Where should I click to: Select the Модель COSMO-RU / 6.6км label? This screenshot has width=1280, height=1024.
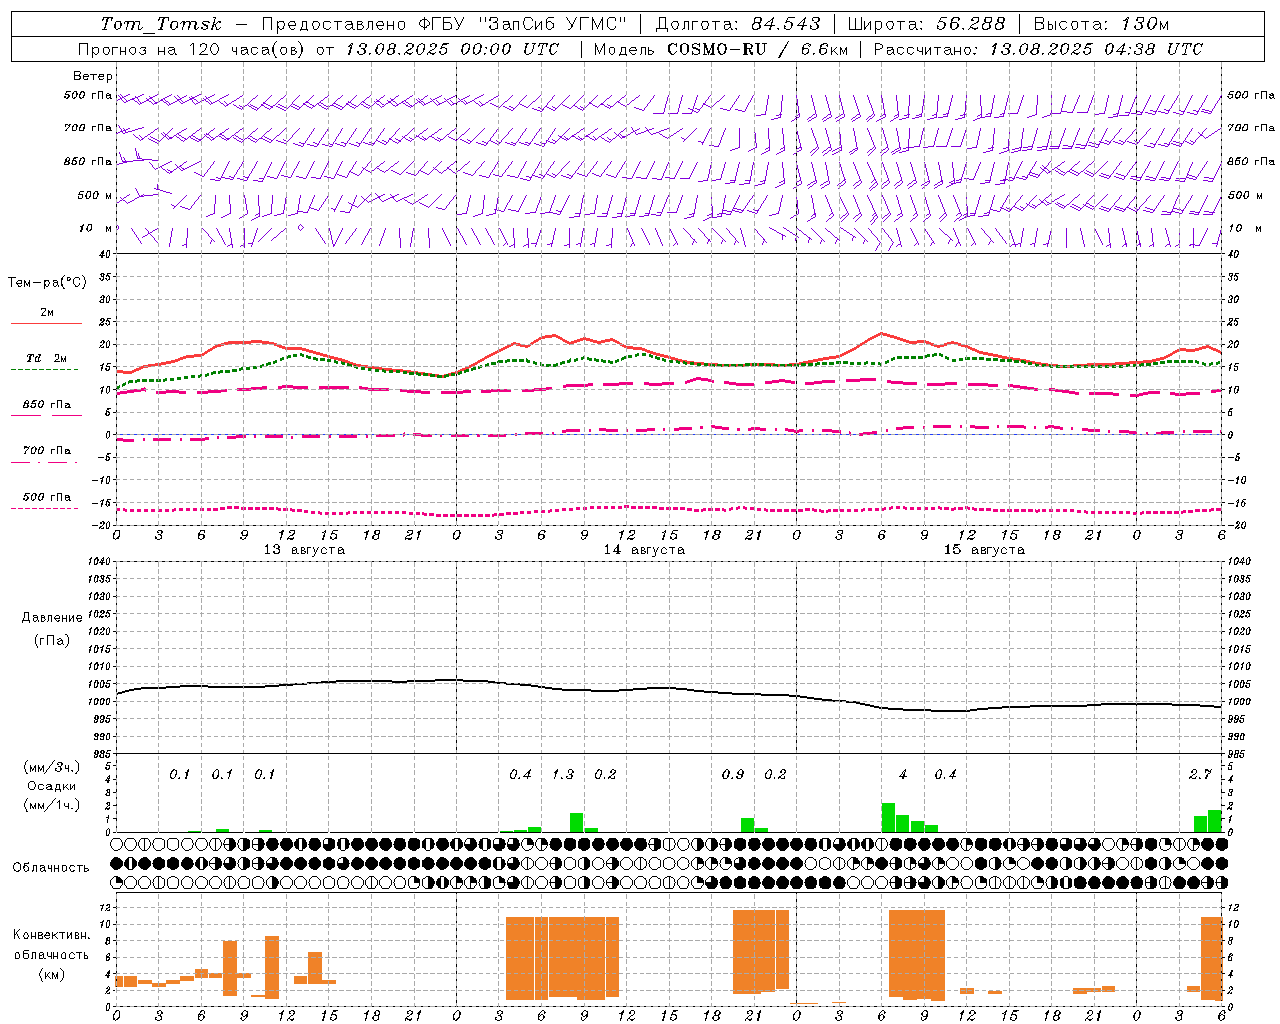coord(721,48)
